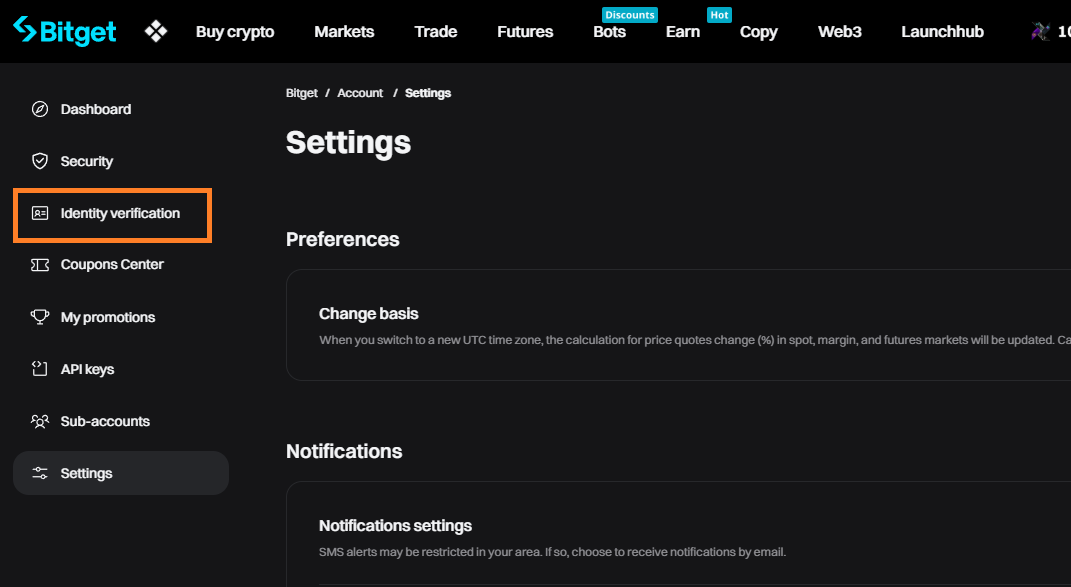The width and height of the screenshot is (1071, 587).
Task: Open the Markets menu
Action: [344, 31]
